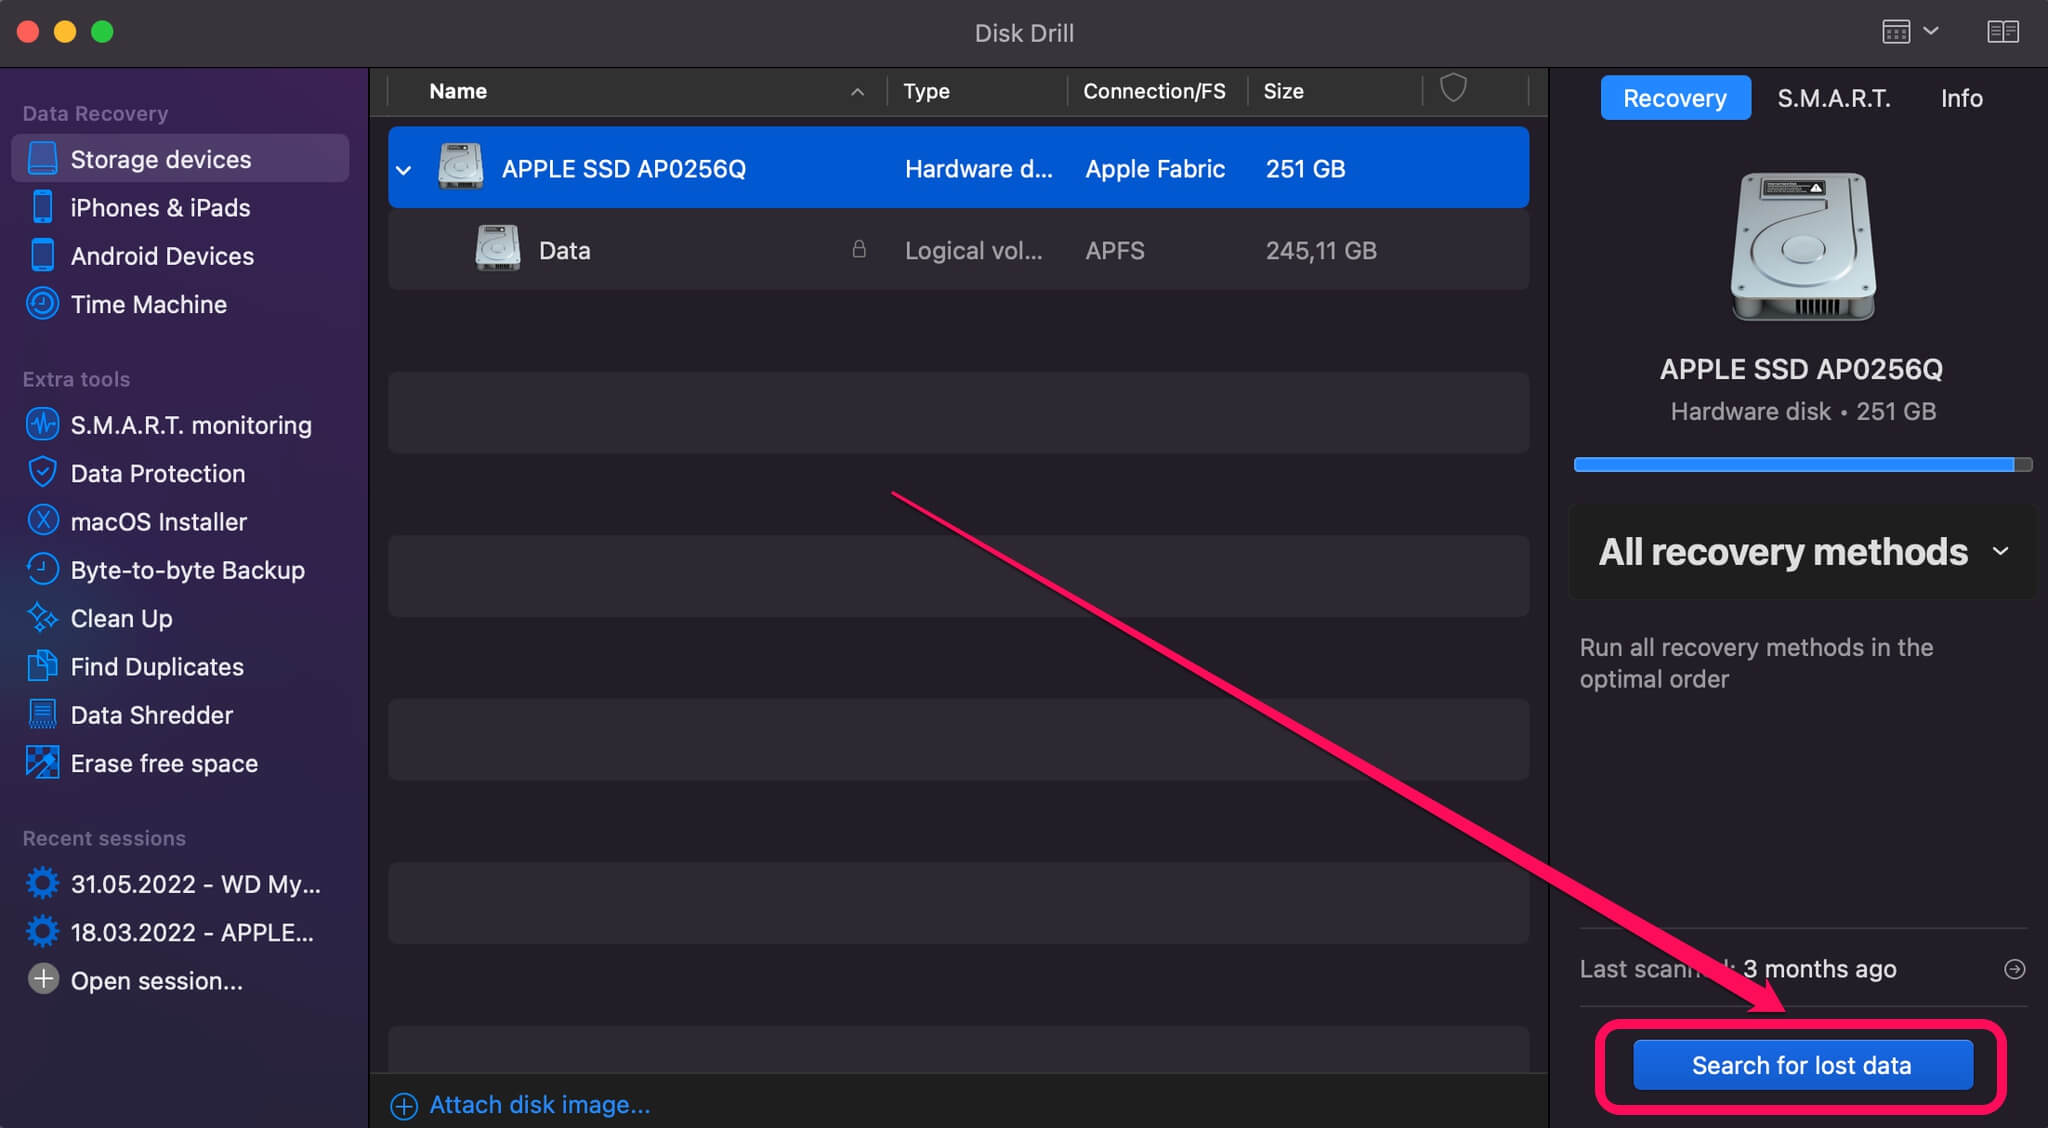Click the large hard disk image in details panel
This screenshot has width=2048, height=1128.
[x=1803, y=246]
